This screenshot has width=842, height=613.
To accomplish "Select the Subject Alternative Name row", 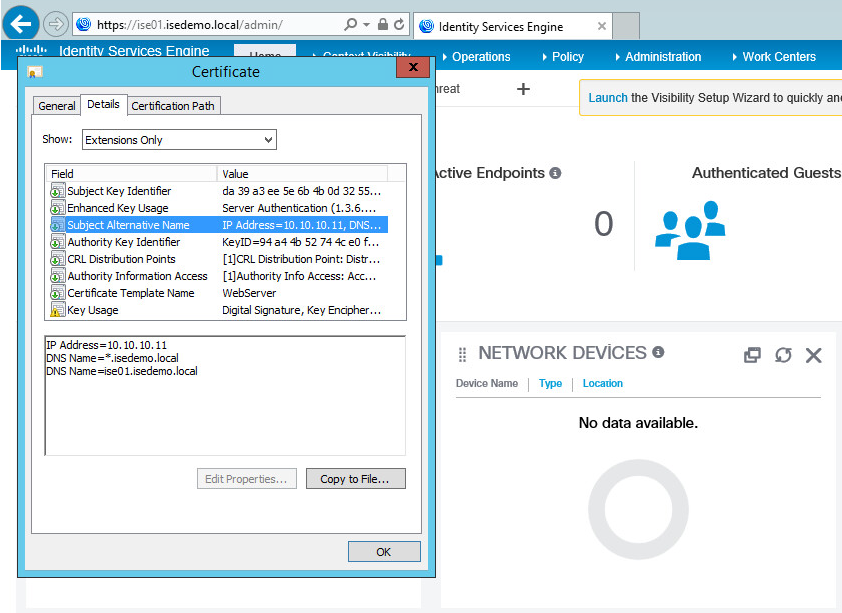I will pos(219,225).
